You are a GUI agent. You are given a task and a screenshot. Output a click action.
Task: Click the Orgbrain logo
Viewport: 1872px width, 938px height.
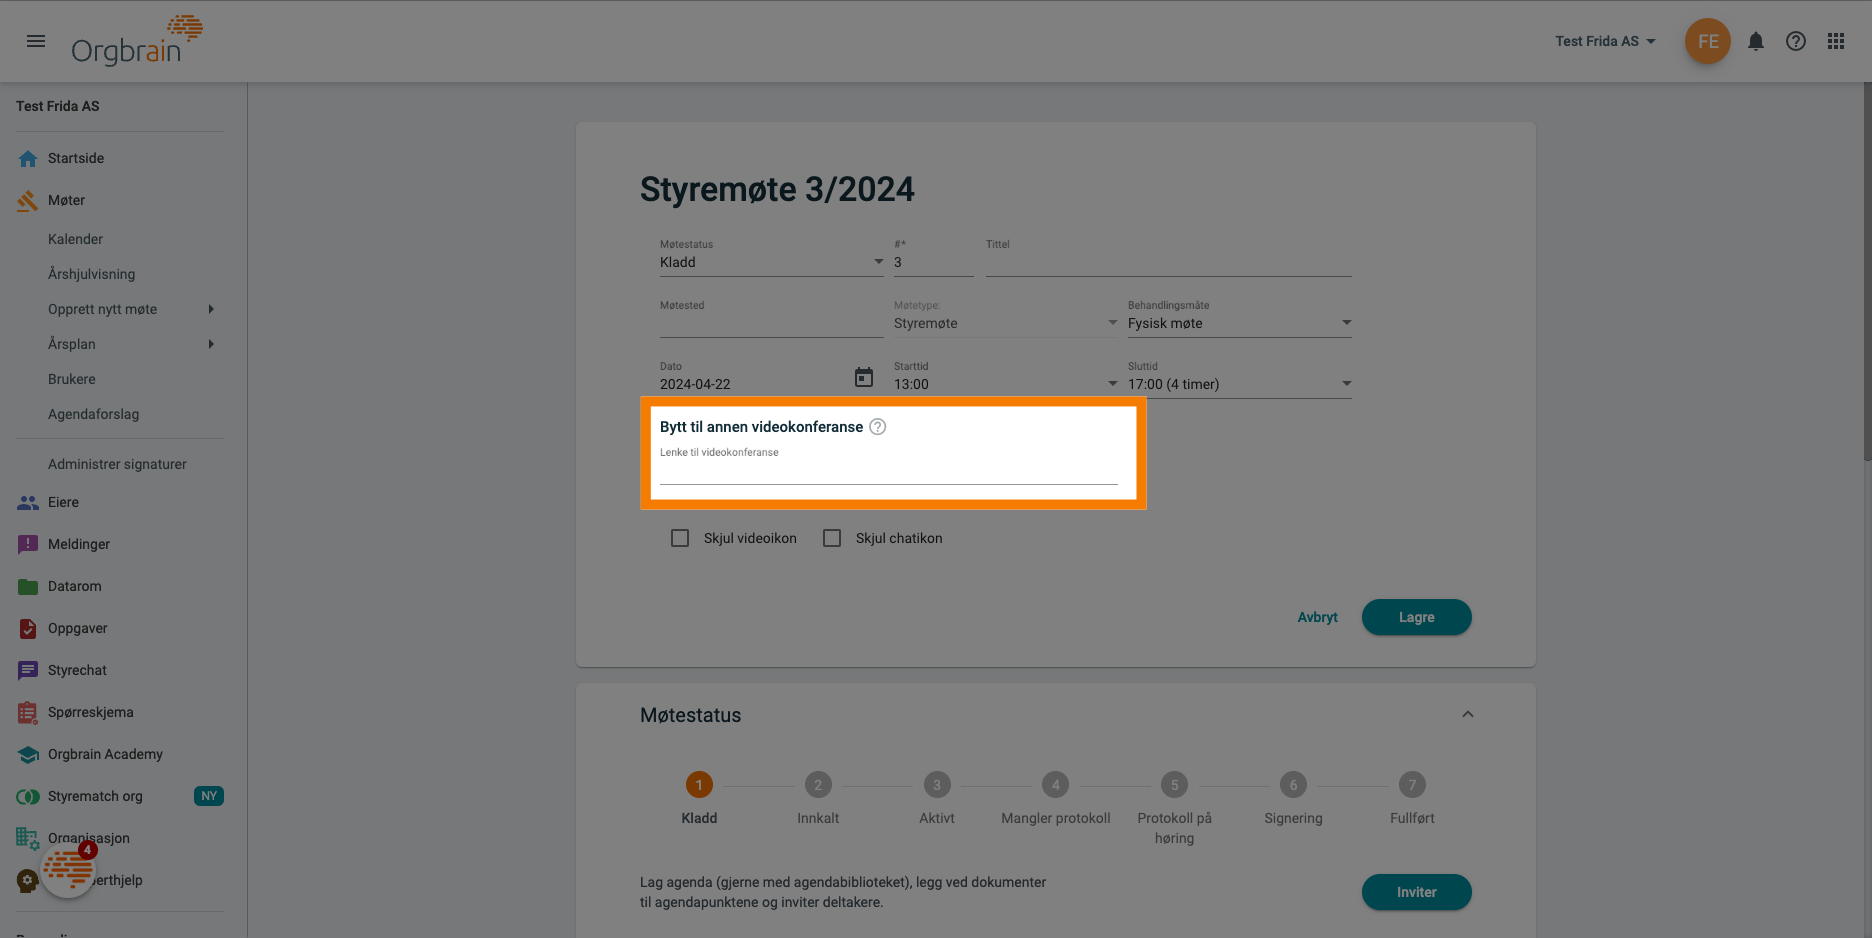[137, 41]
